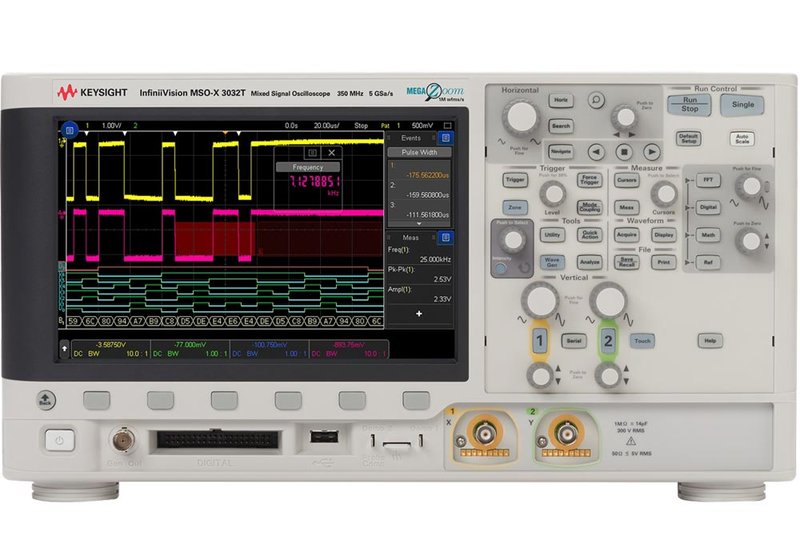Push channel 2 vertical scale knob
Viewport: 800px width, 560px height.
[x=608, y=300]
